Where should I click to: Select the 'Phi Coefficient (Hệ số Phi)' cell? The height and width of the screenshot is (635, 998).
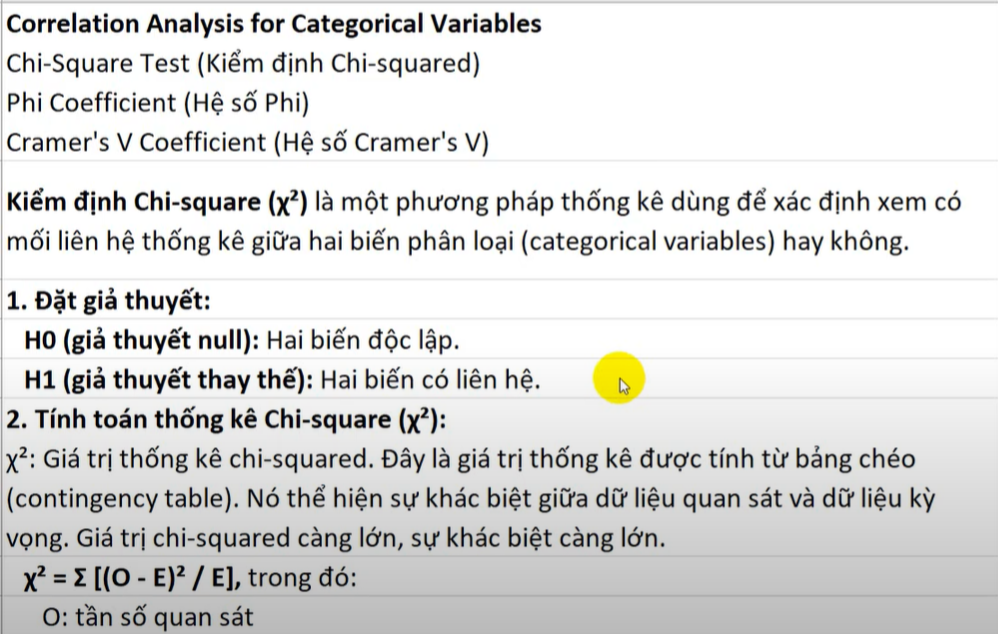pos(158,102)
